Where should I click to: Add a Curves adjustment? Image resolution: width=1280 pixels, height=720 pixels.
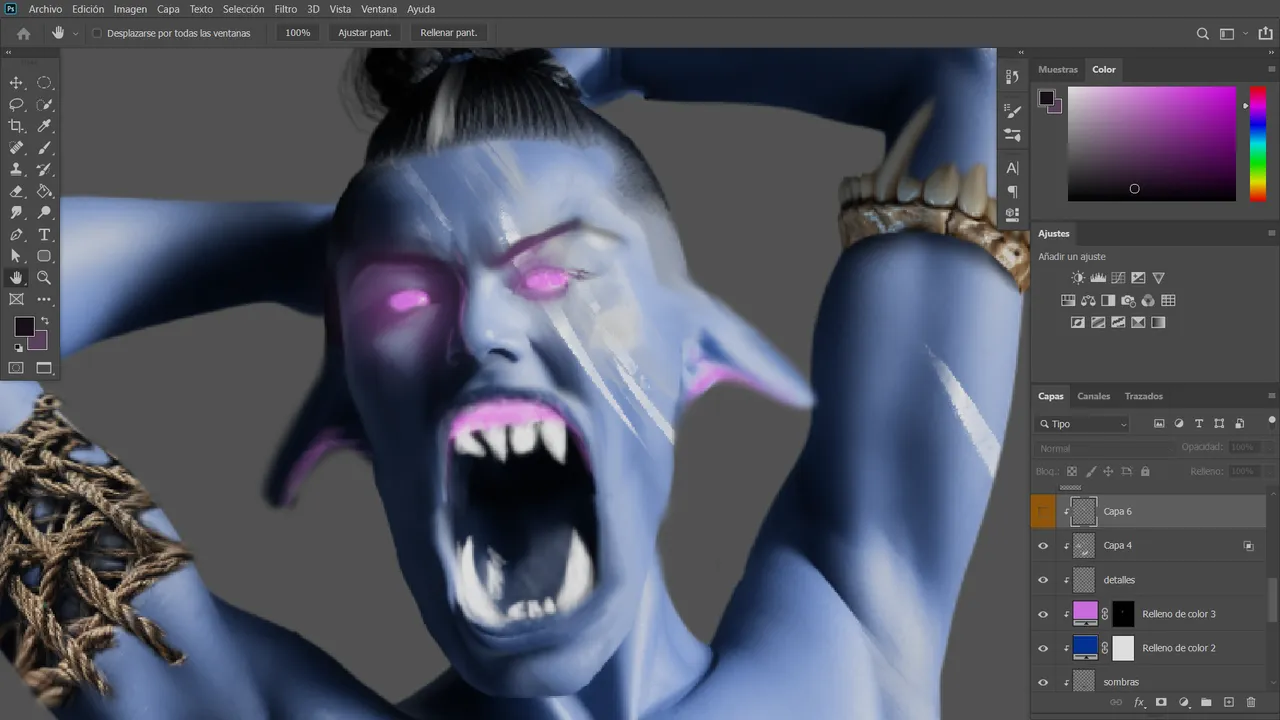click(x=1118, y=278)
